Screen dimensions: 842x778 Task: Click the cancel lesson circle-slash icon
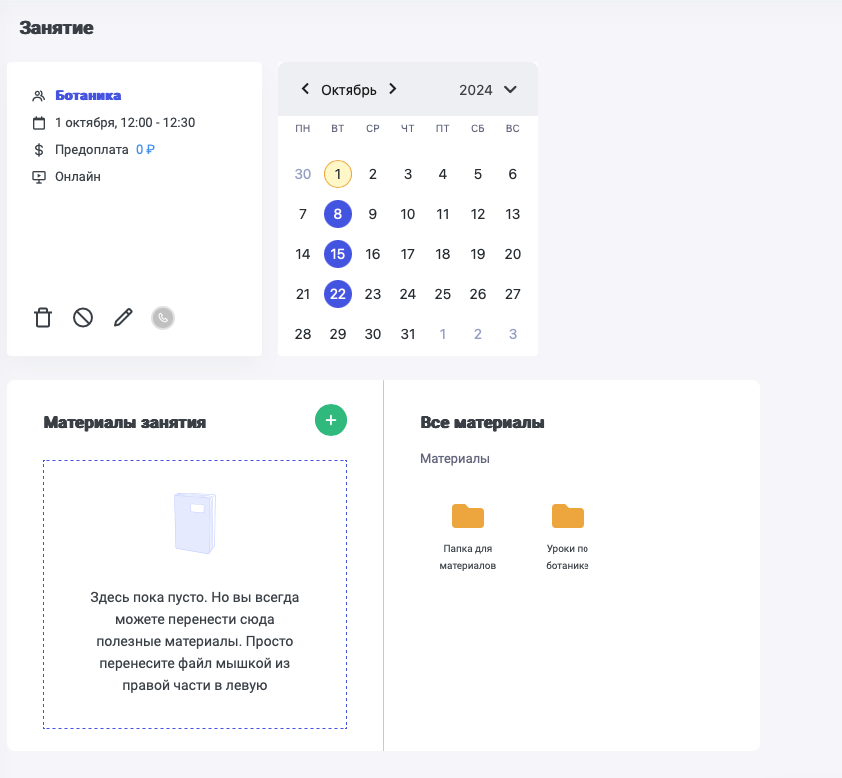pos(83,318)
